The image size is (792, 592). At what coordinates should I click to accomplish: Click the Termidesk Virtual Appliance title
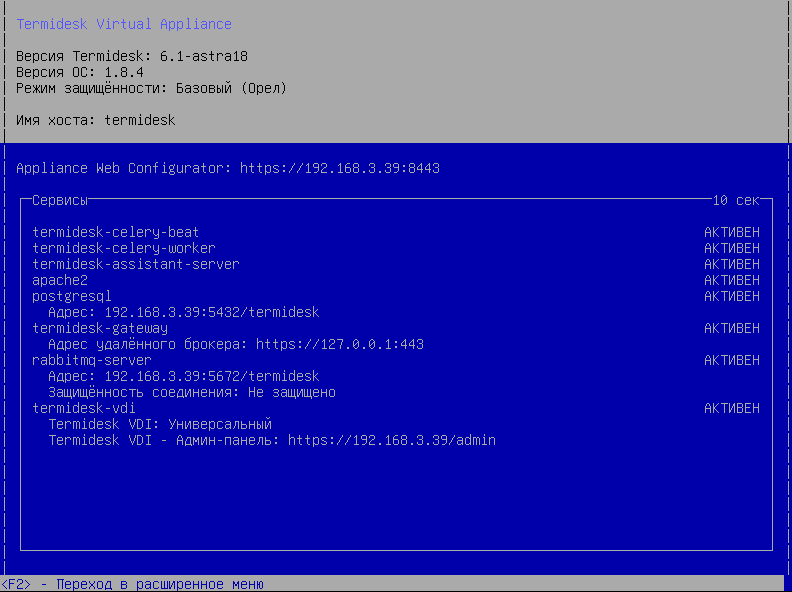124,24
